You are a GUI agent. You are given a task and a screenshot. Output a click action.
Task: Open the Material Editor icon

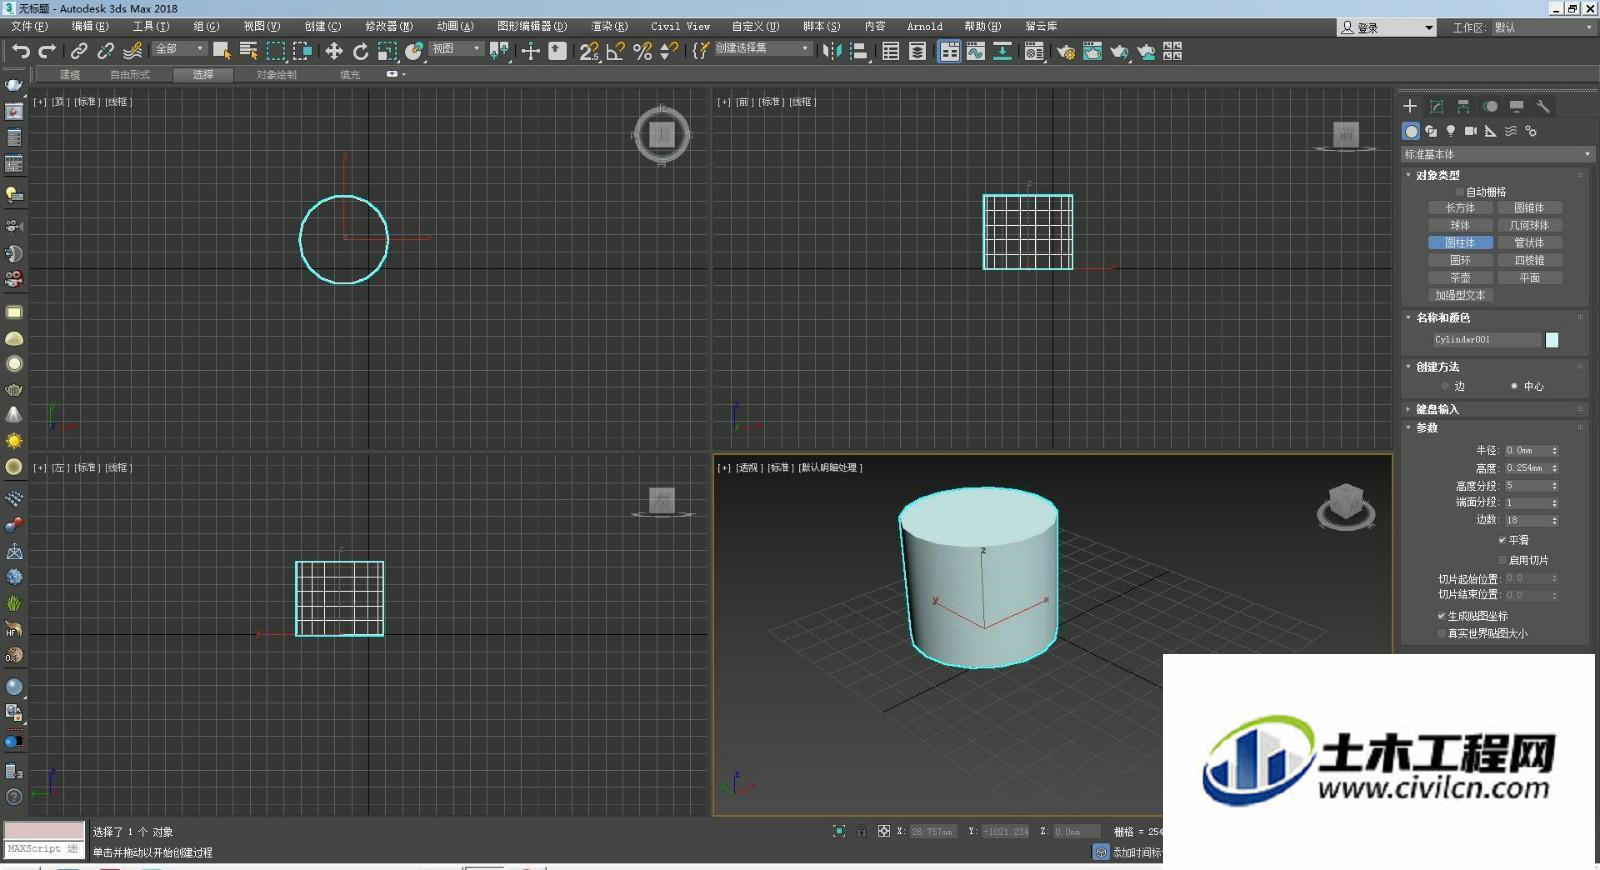tap(1035, 51)
